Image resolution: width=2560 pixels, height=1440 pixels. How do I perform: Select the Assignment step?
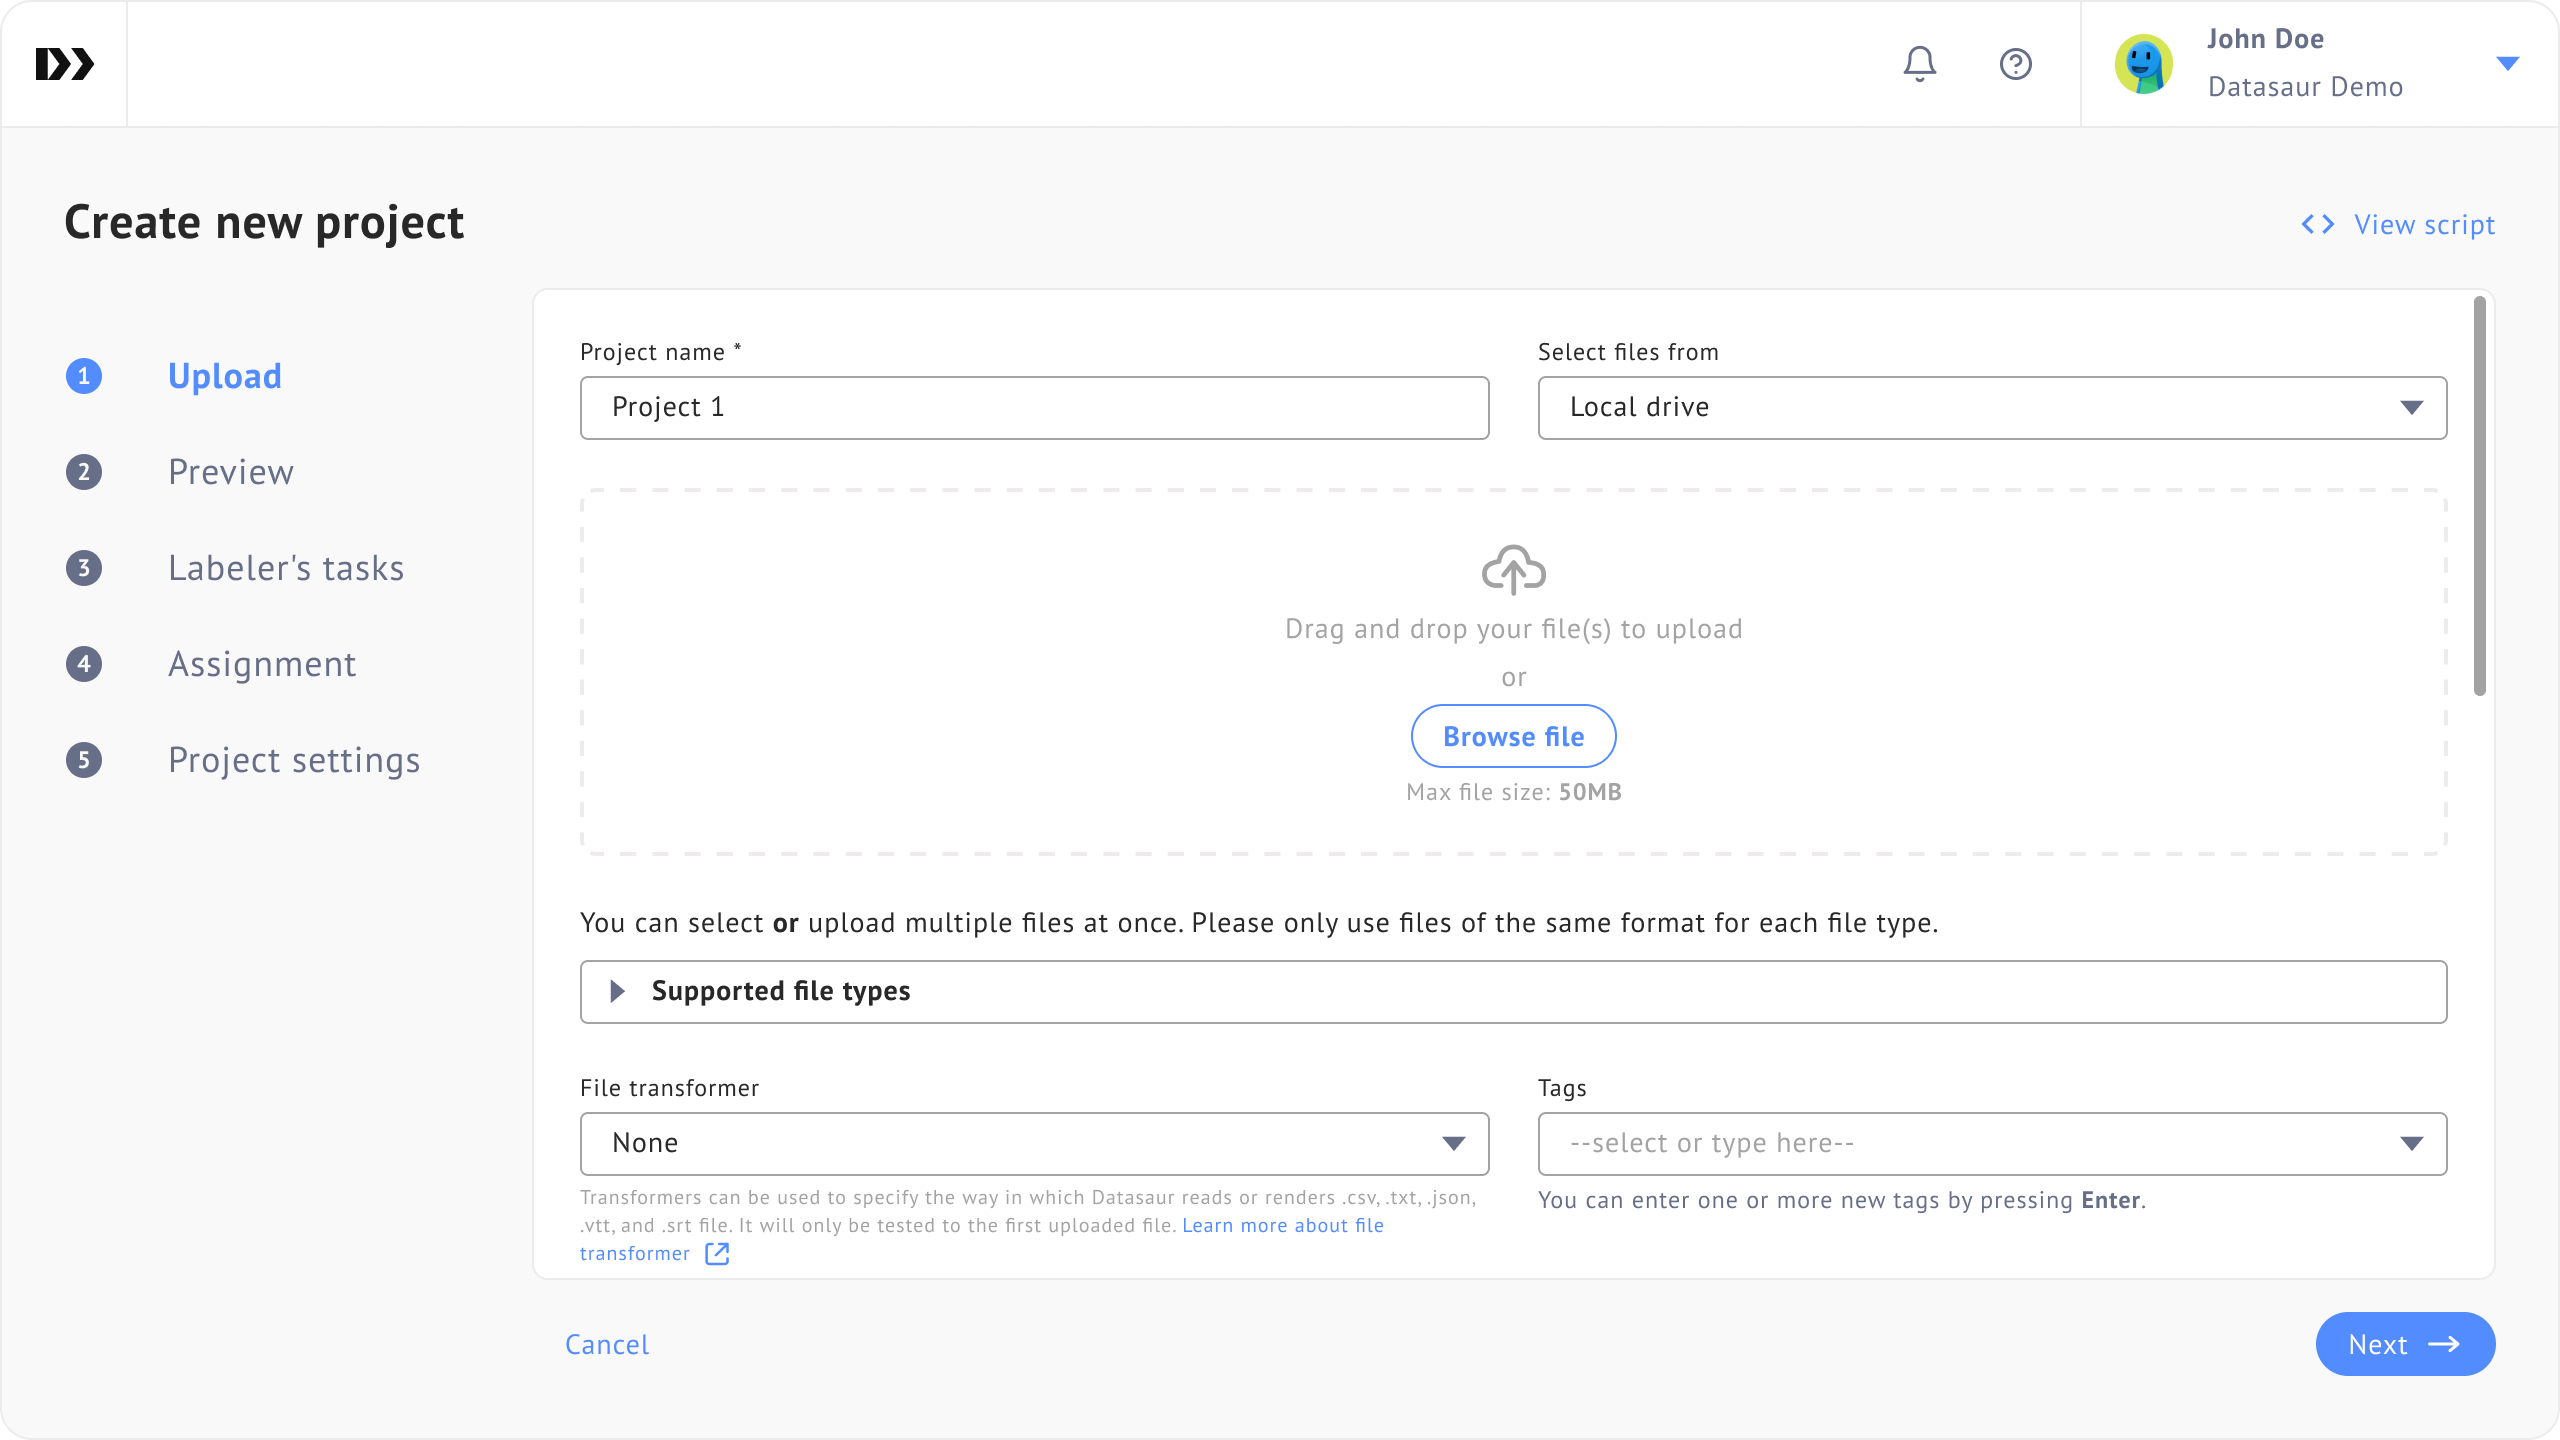[262, 664]
